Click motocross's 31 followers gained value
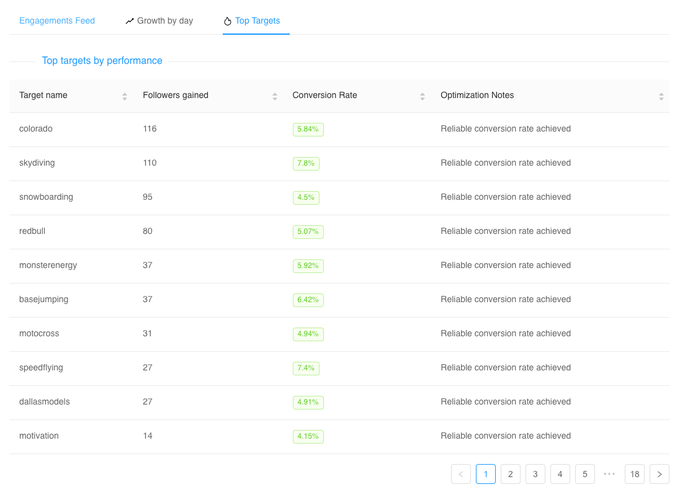Viewport: 680px width, 492px height. click(147, 333)
